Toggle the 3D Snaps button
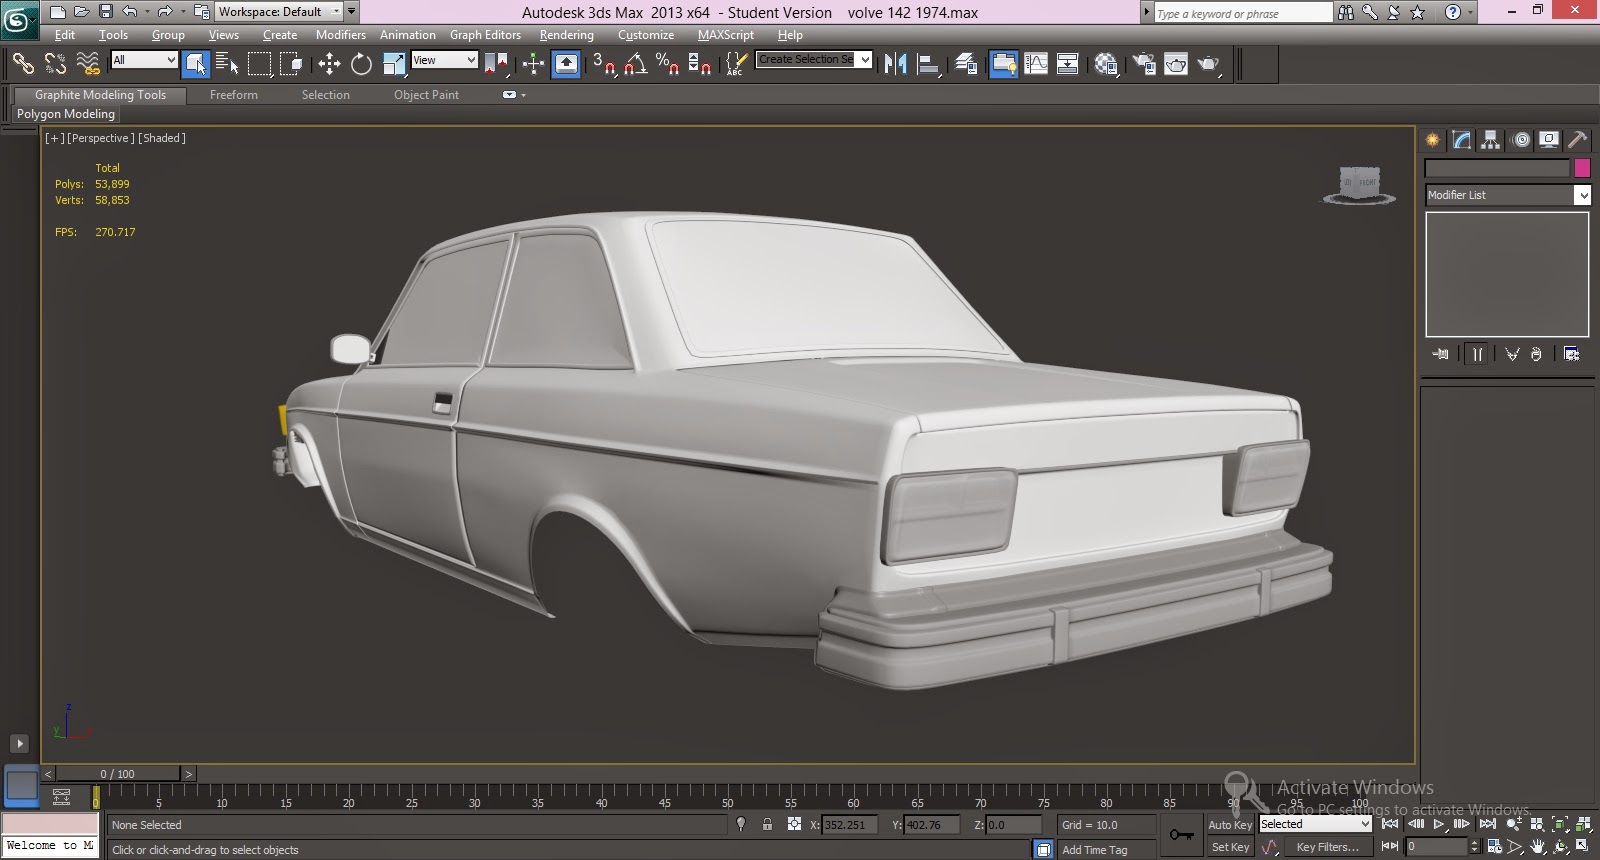The image size is (1600, 860). [x=603, y=64]
